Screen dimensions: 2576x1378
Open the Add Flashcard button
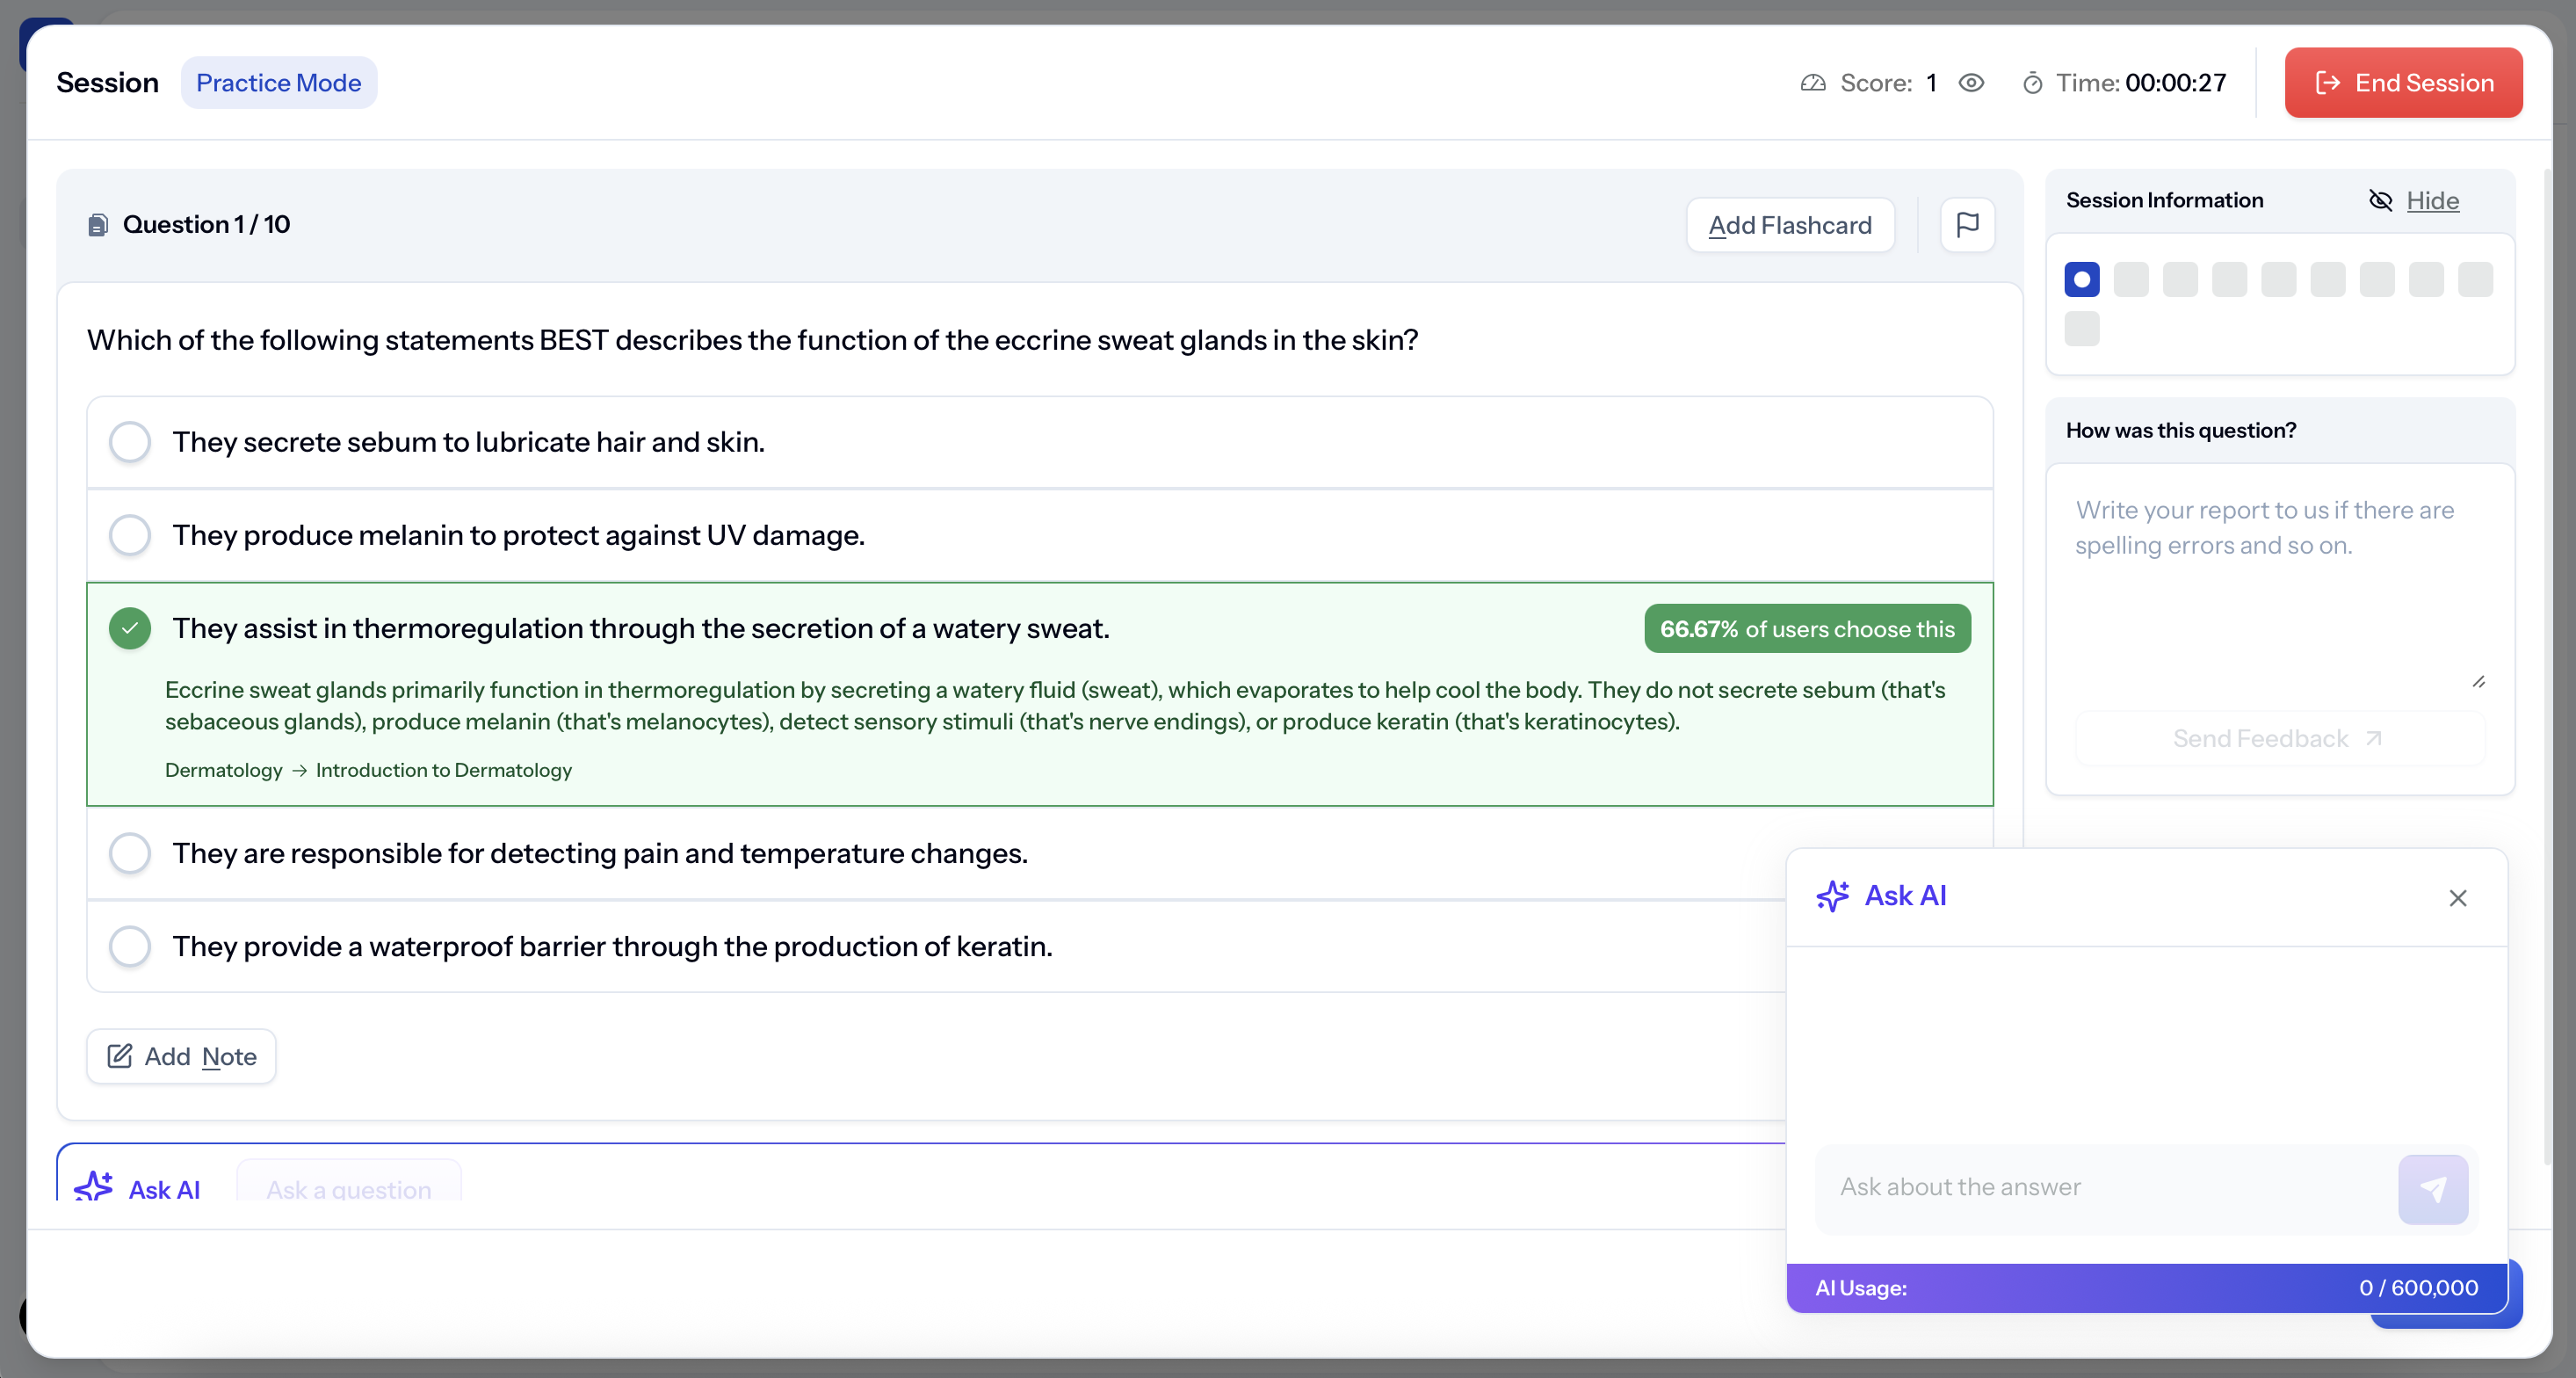tap(1789, 225)
